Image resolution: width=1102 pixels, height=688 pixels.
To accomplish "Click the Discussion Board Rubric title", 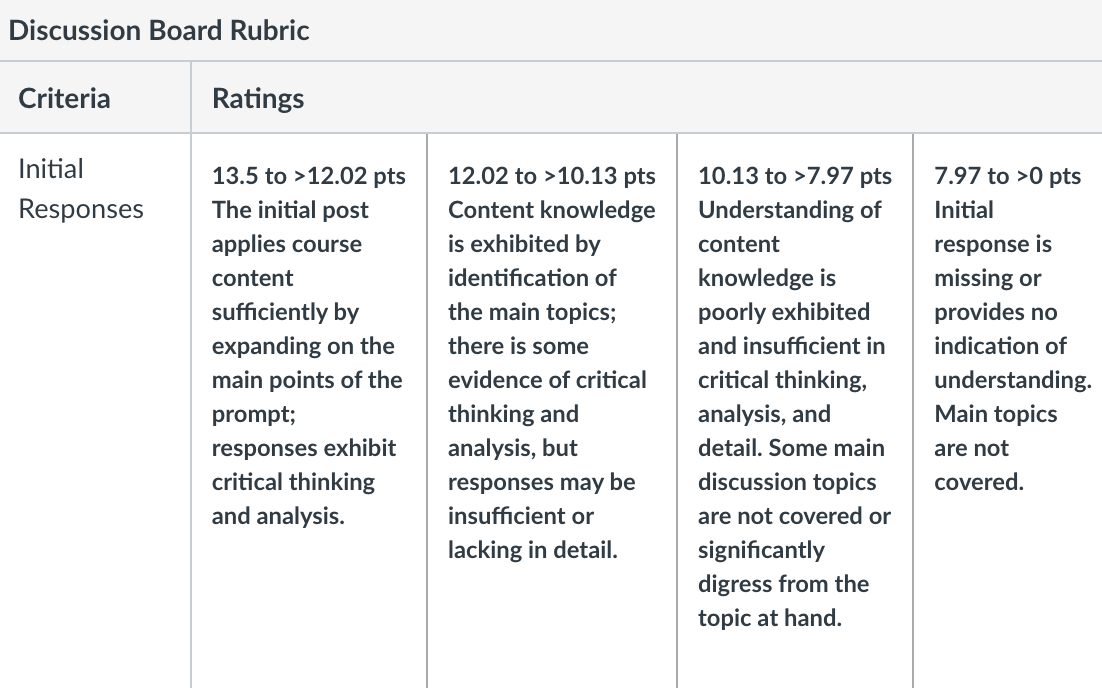I will coord(159,30).
